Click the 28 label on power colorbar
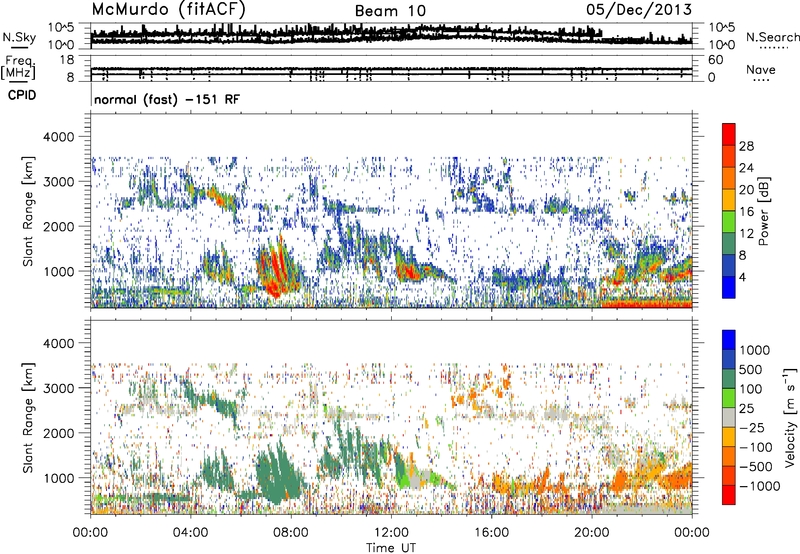The height and width of the screenshot is (554, 800). click(x=746, y=146)
